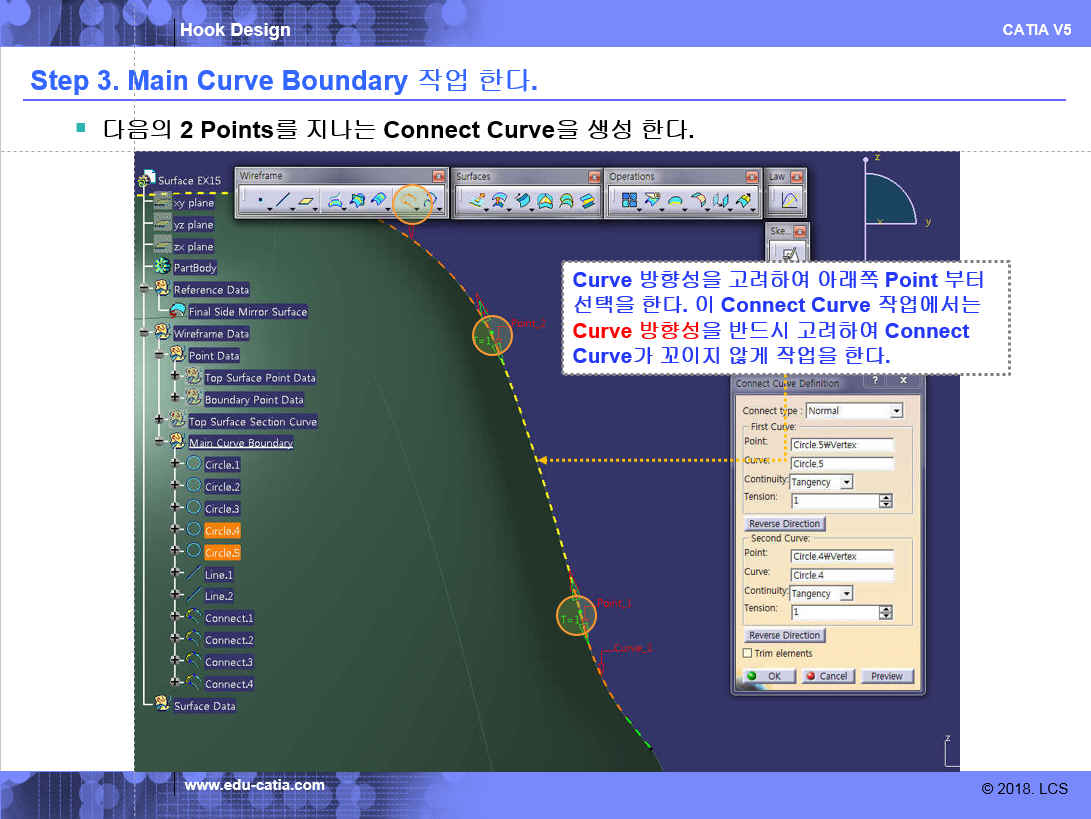Click the Plane tool in Wireframe toolbar
Viewport: 1091px width, 819px height.
click(x=306, y=201)
